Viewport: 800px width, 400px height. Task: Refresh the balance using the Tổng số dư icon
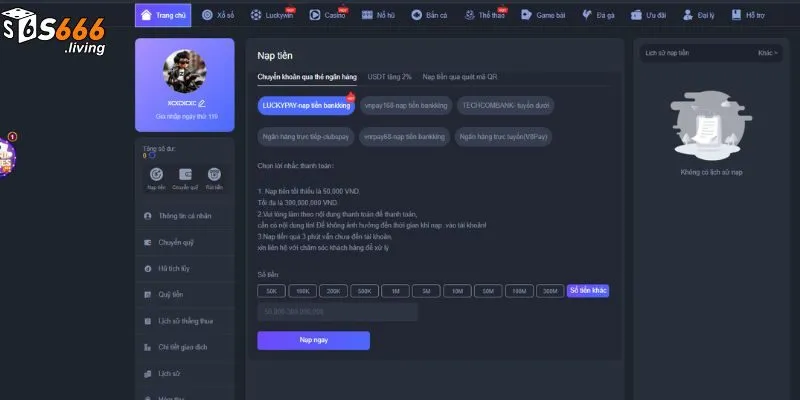pos(152,156)
